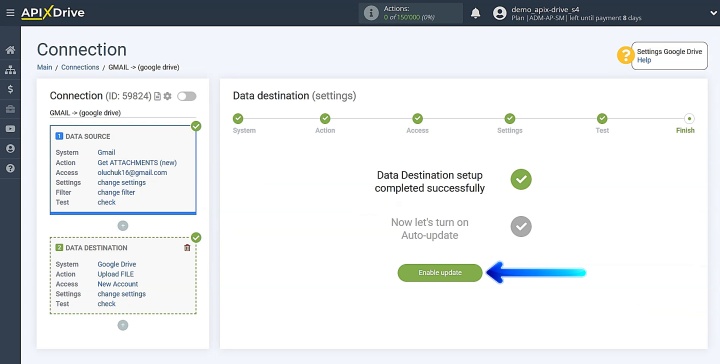Click the demo_apix-drive_s4 account name
720x364 pixels.
546,9
